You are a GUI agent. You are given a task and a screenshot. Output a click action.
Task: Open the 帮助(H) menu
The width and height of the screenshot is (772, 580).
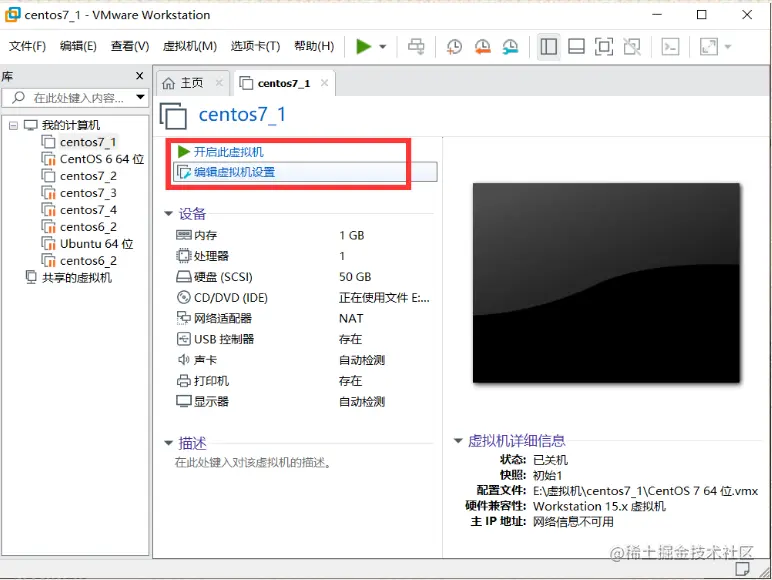pyautogui.click(x=314, y=46)
